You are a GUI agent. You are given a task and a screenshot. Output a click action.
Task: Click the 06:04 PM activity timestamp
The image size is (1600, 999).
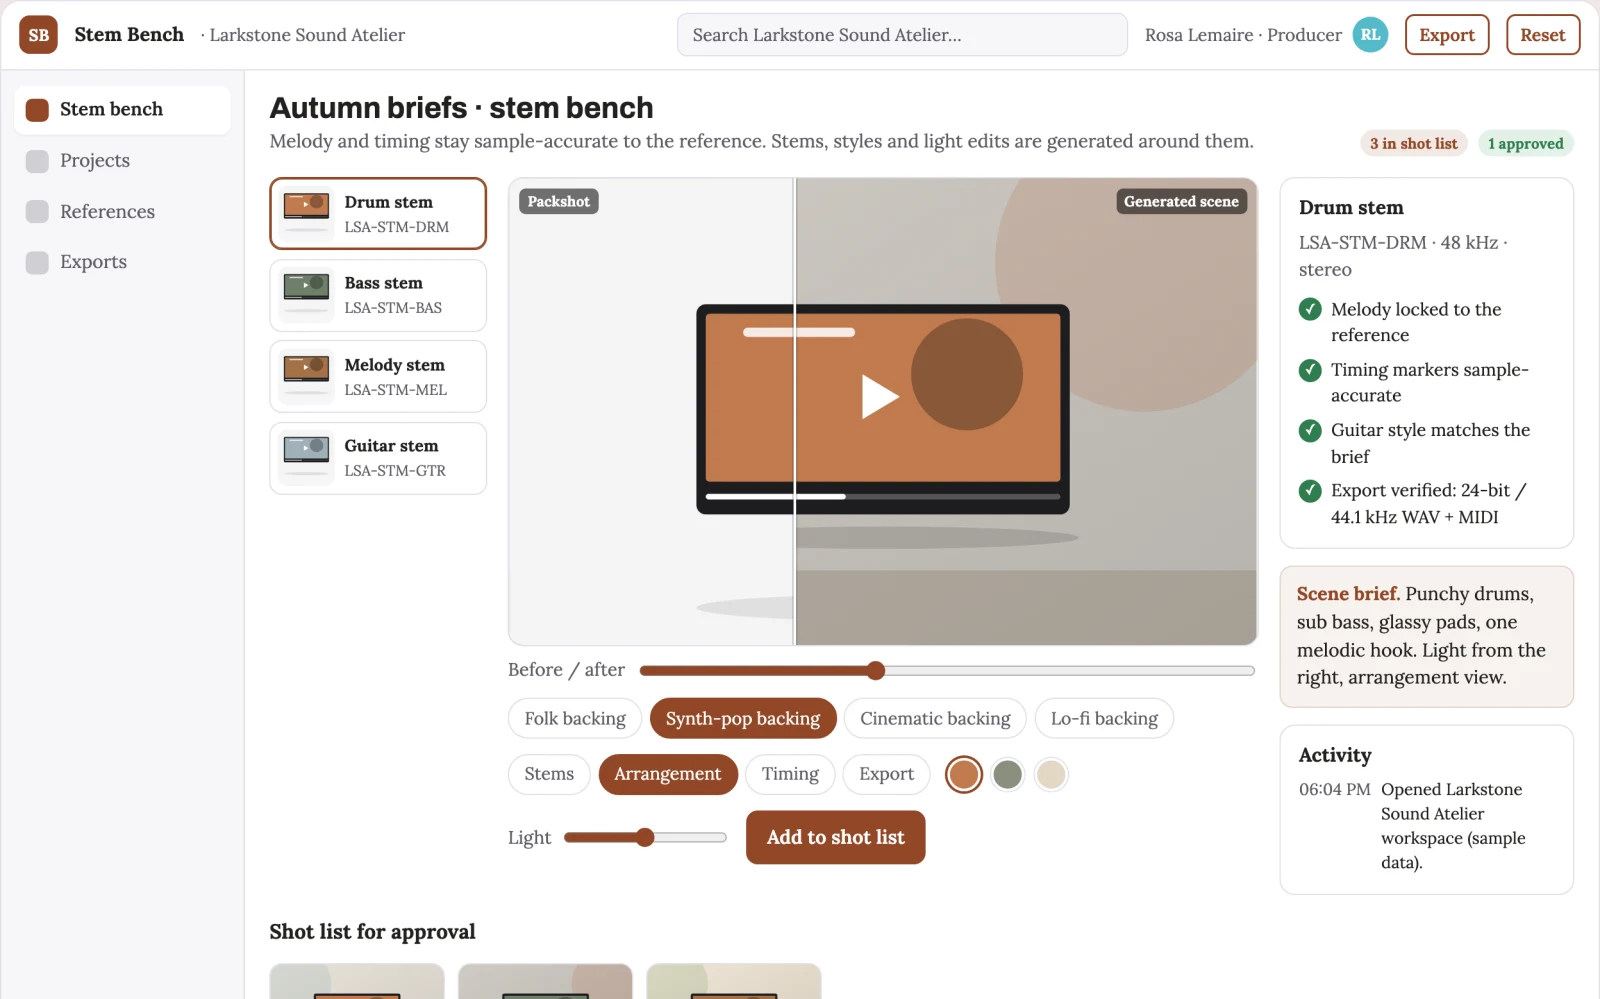coord(1335,789)
